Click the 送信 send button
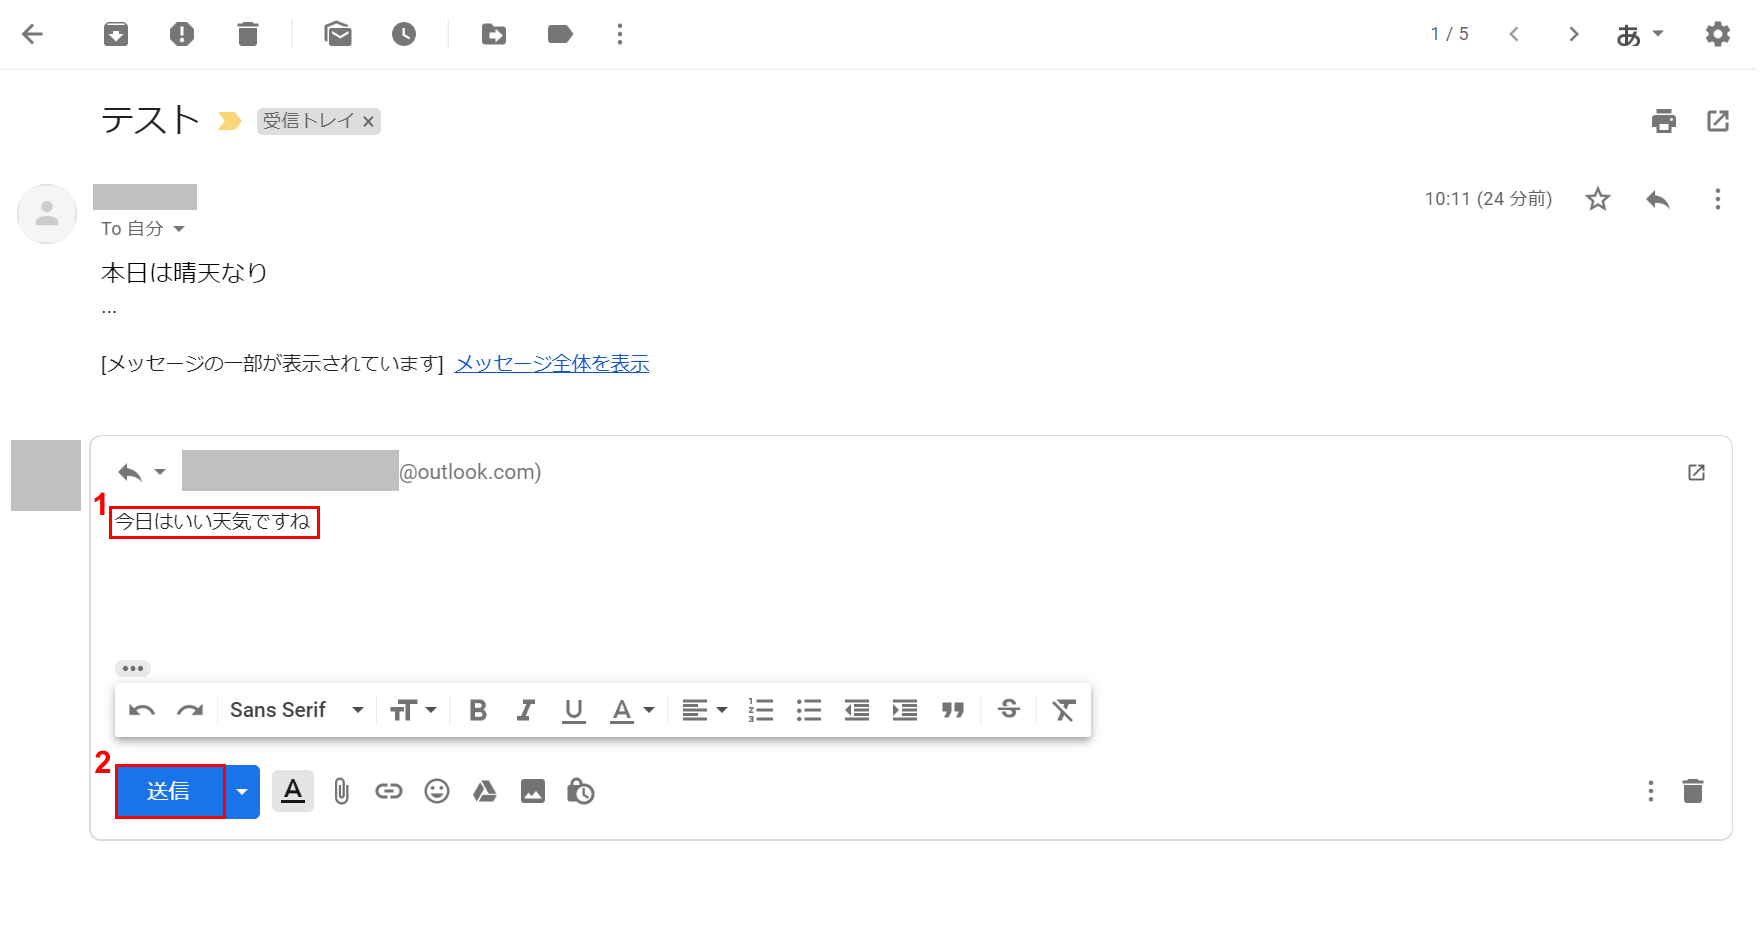 [x=170, y=792]
